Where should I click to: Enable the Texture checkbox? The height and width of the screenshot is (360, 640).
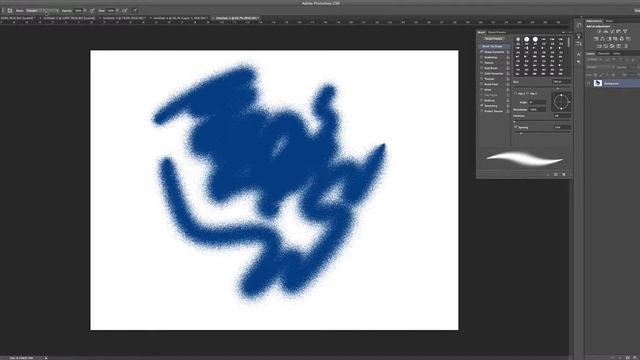[x=482, y=63]
